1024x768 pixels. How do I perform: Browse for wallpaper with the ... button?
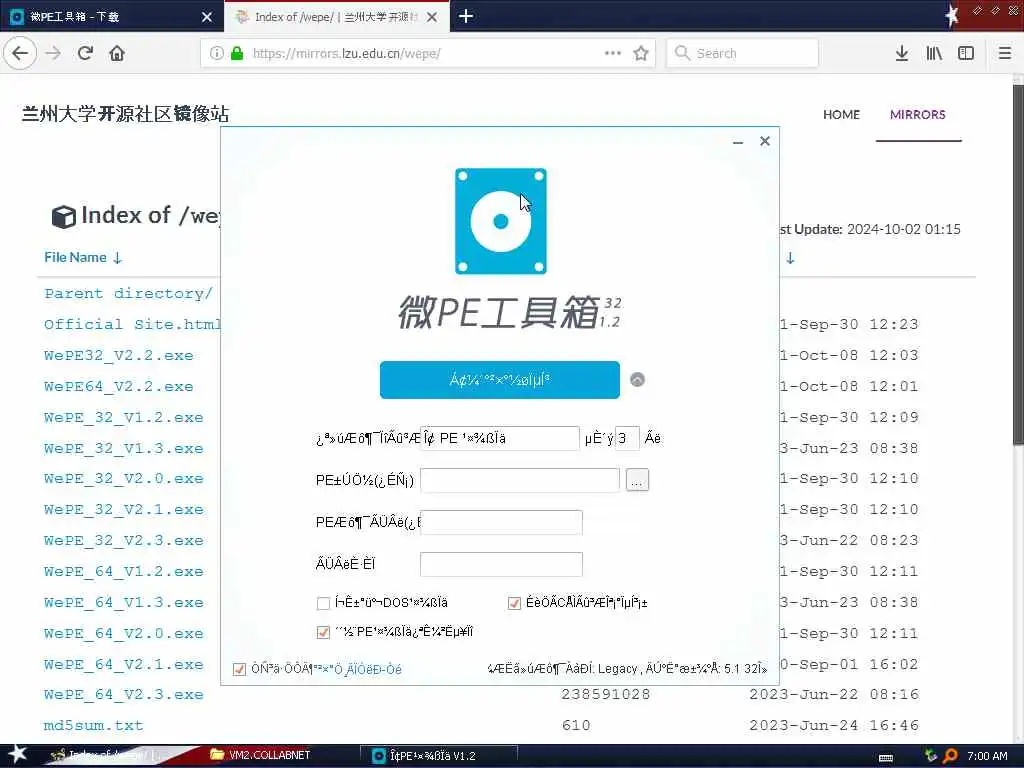pyautogui.click(x=637, y=480)
